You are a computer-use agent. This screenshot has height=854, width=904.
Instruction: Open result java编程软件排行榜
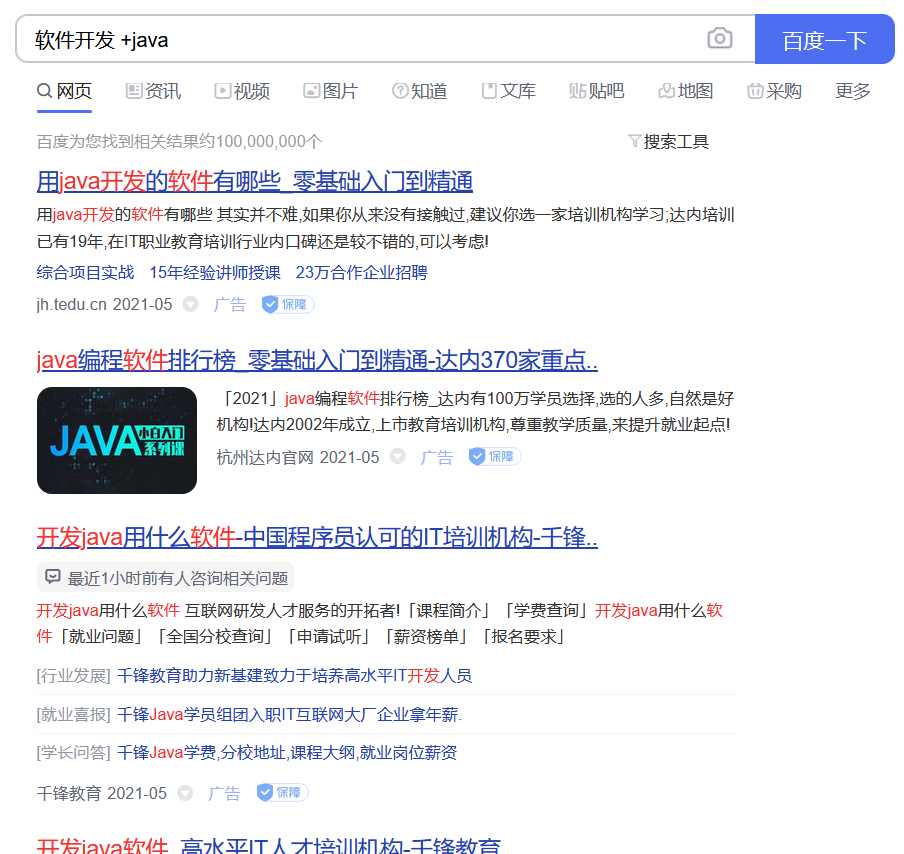317,360
